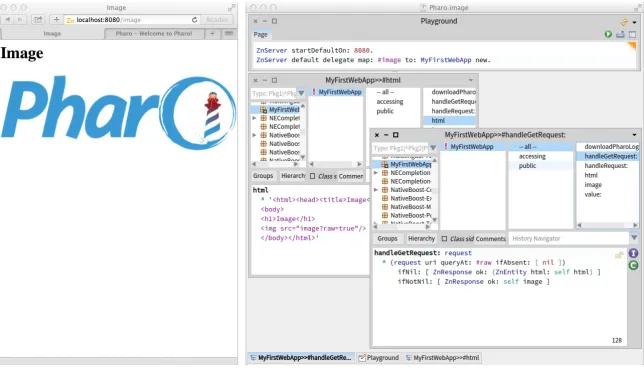Screen dimensions: 644x368
Task: Switch to MyFirstWebApp>>#handleGetRe... in the taskbar
Action: pyautogui.click(x=301, y=358)
